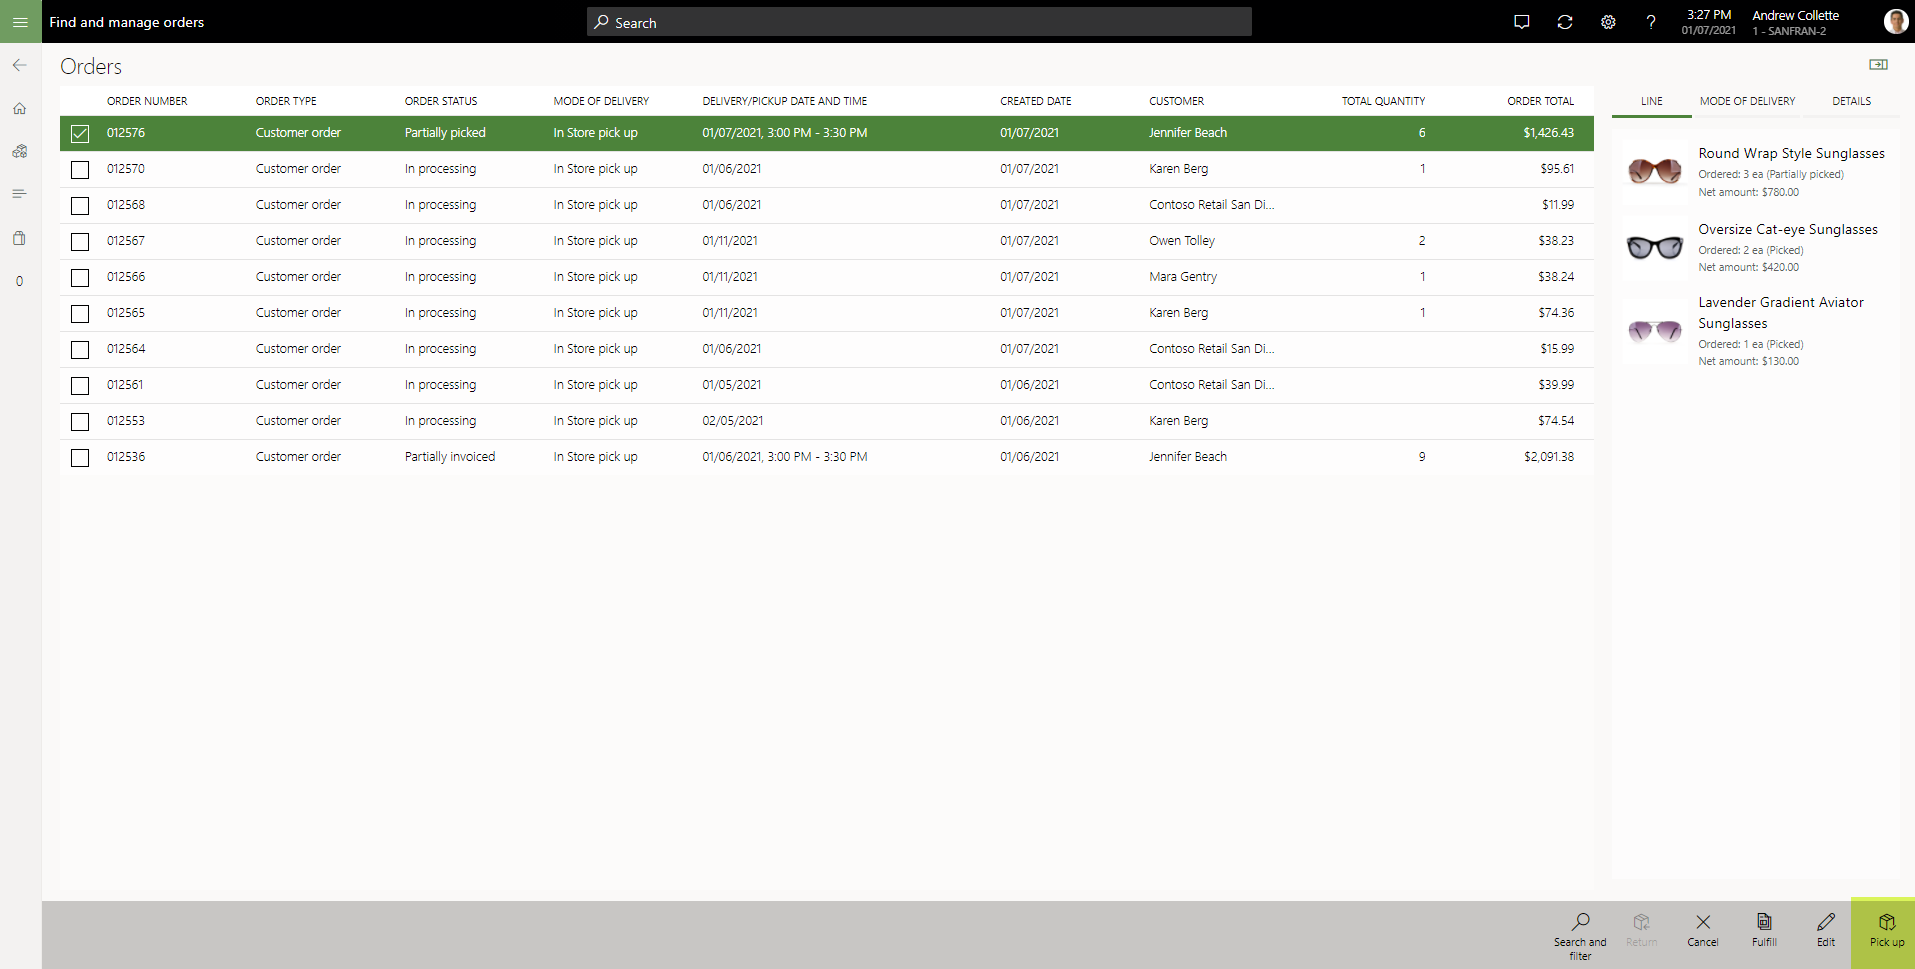This screenshot has width=1915, height=969.
Task: Cancel the selected order
Action: point(1702,930)
